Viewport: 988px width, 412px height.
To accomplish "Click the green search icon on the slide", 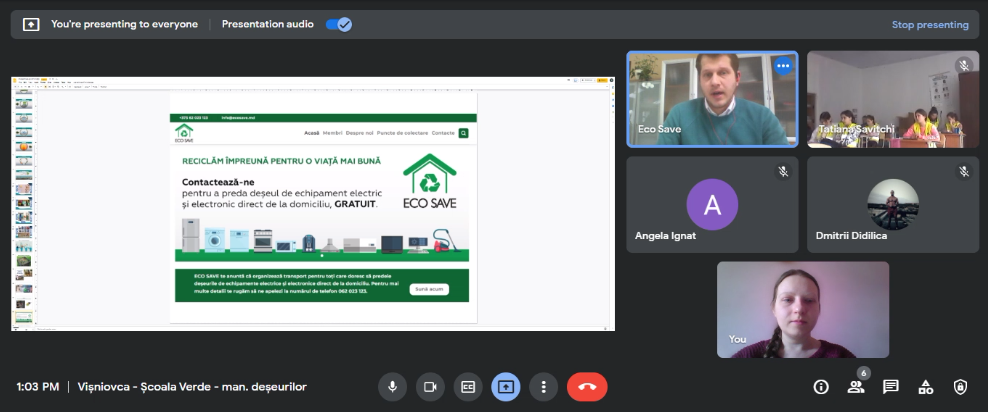I will (x=464, y=133).
